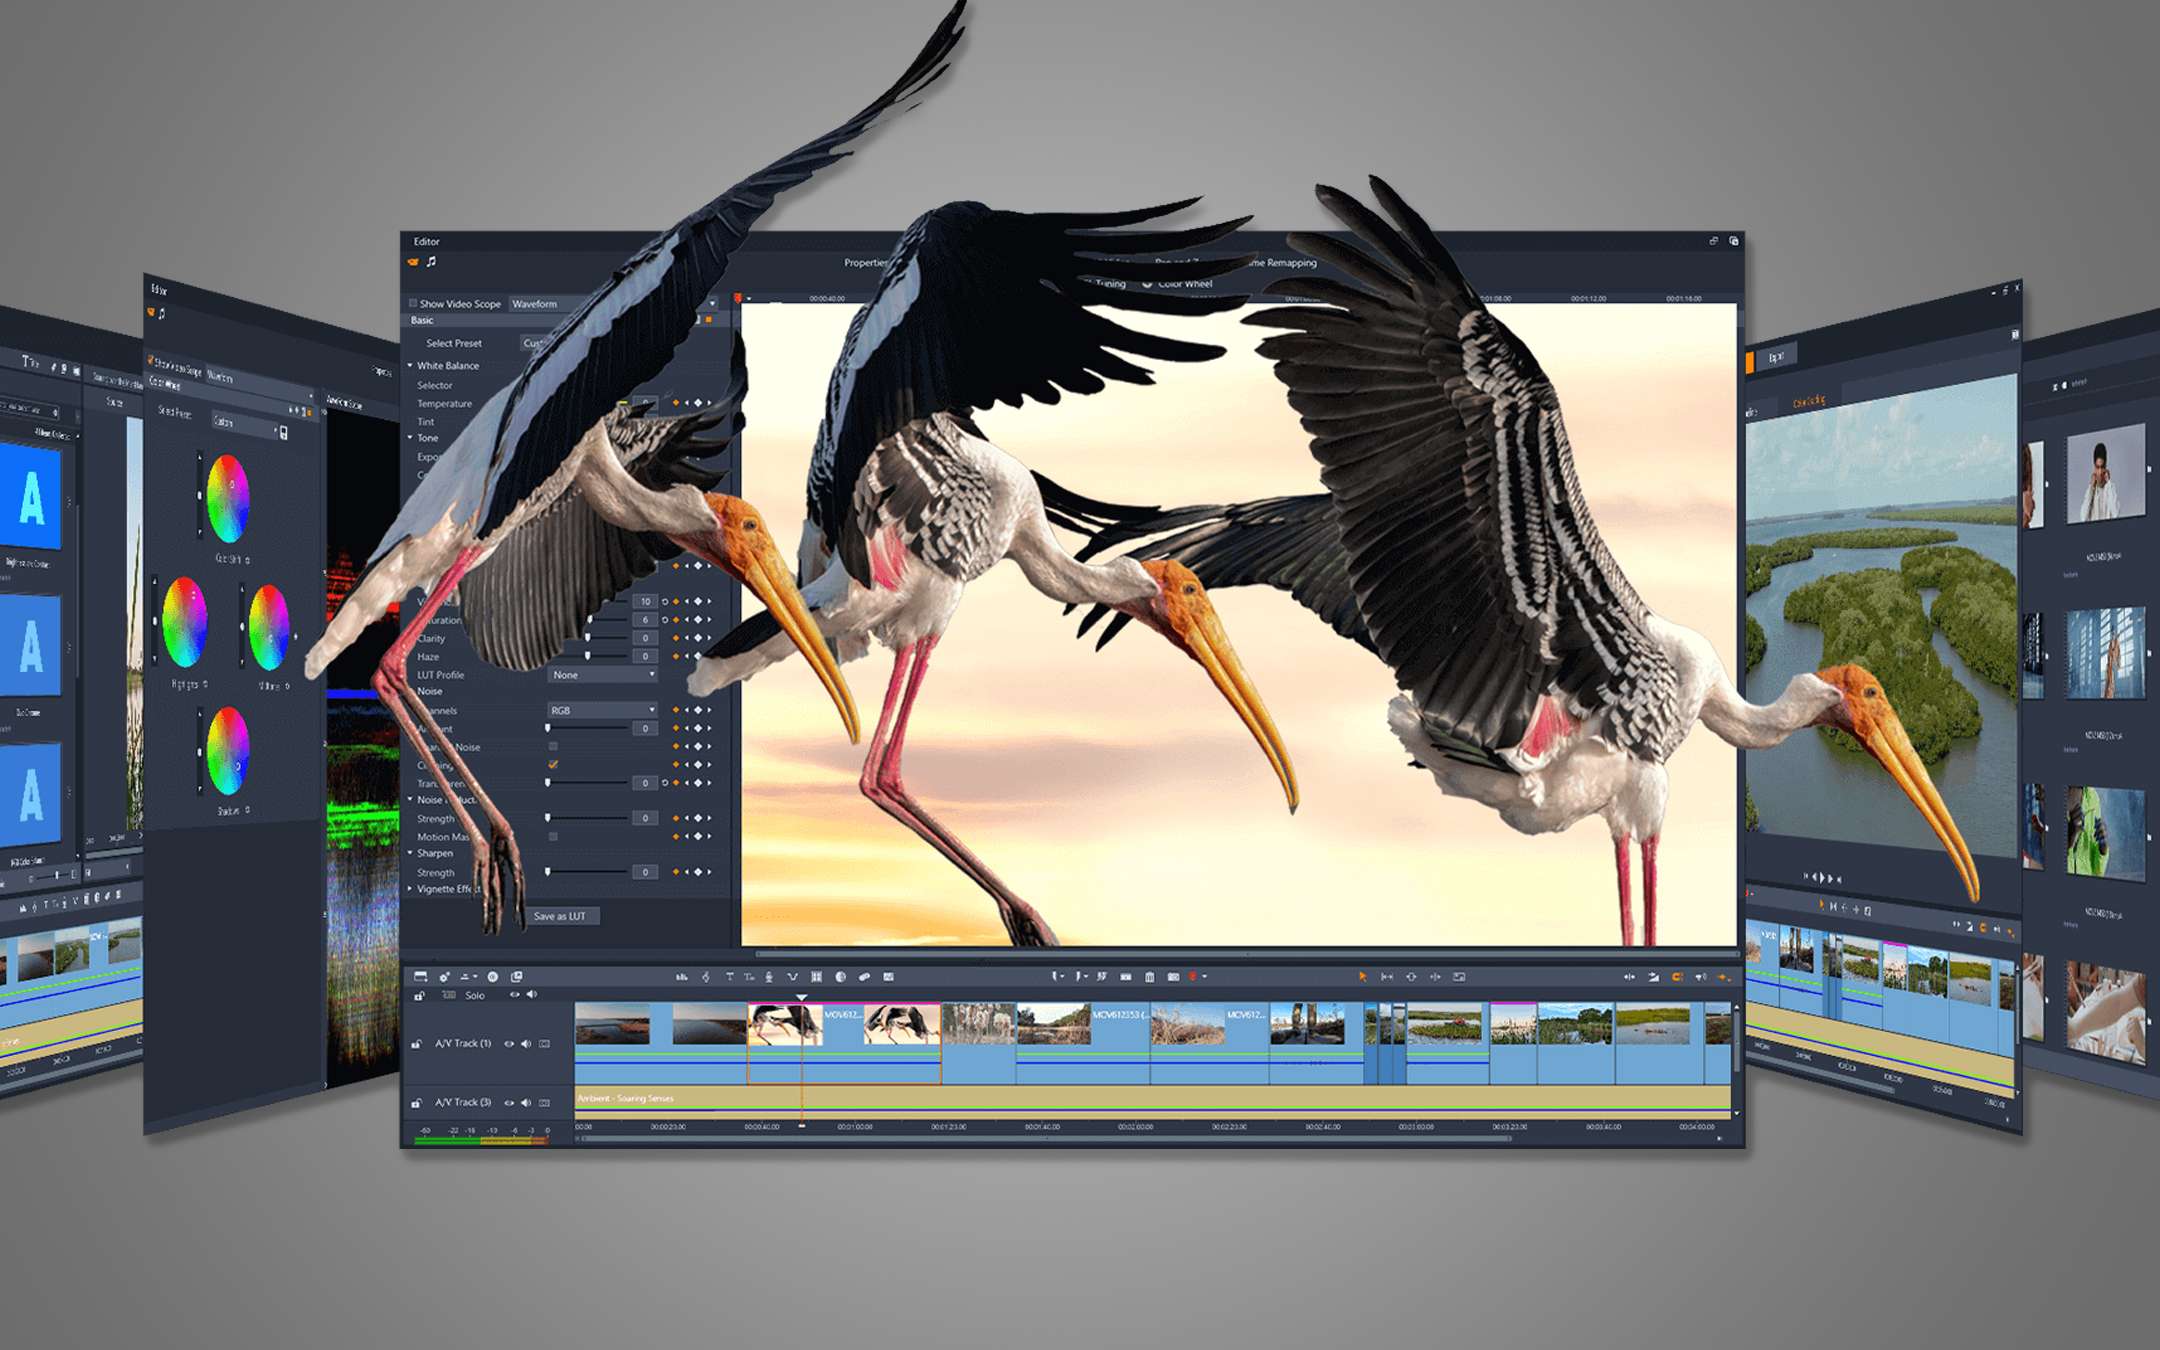Screen dimensions: 2160x1350
Task: Click the snapshot camera icon on the toolbar
Action: (x=1172, y=976)
